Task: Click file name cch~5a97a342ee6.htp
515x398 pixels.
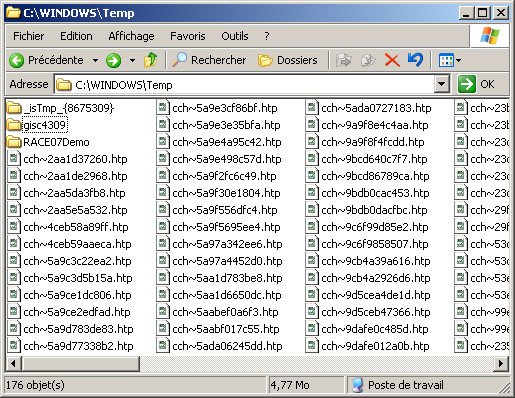Action: click(x=227, y=244)
